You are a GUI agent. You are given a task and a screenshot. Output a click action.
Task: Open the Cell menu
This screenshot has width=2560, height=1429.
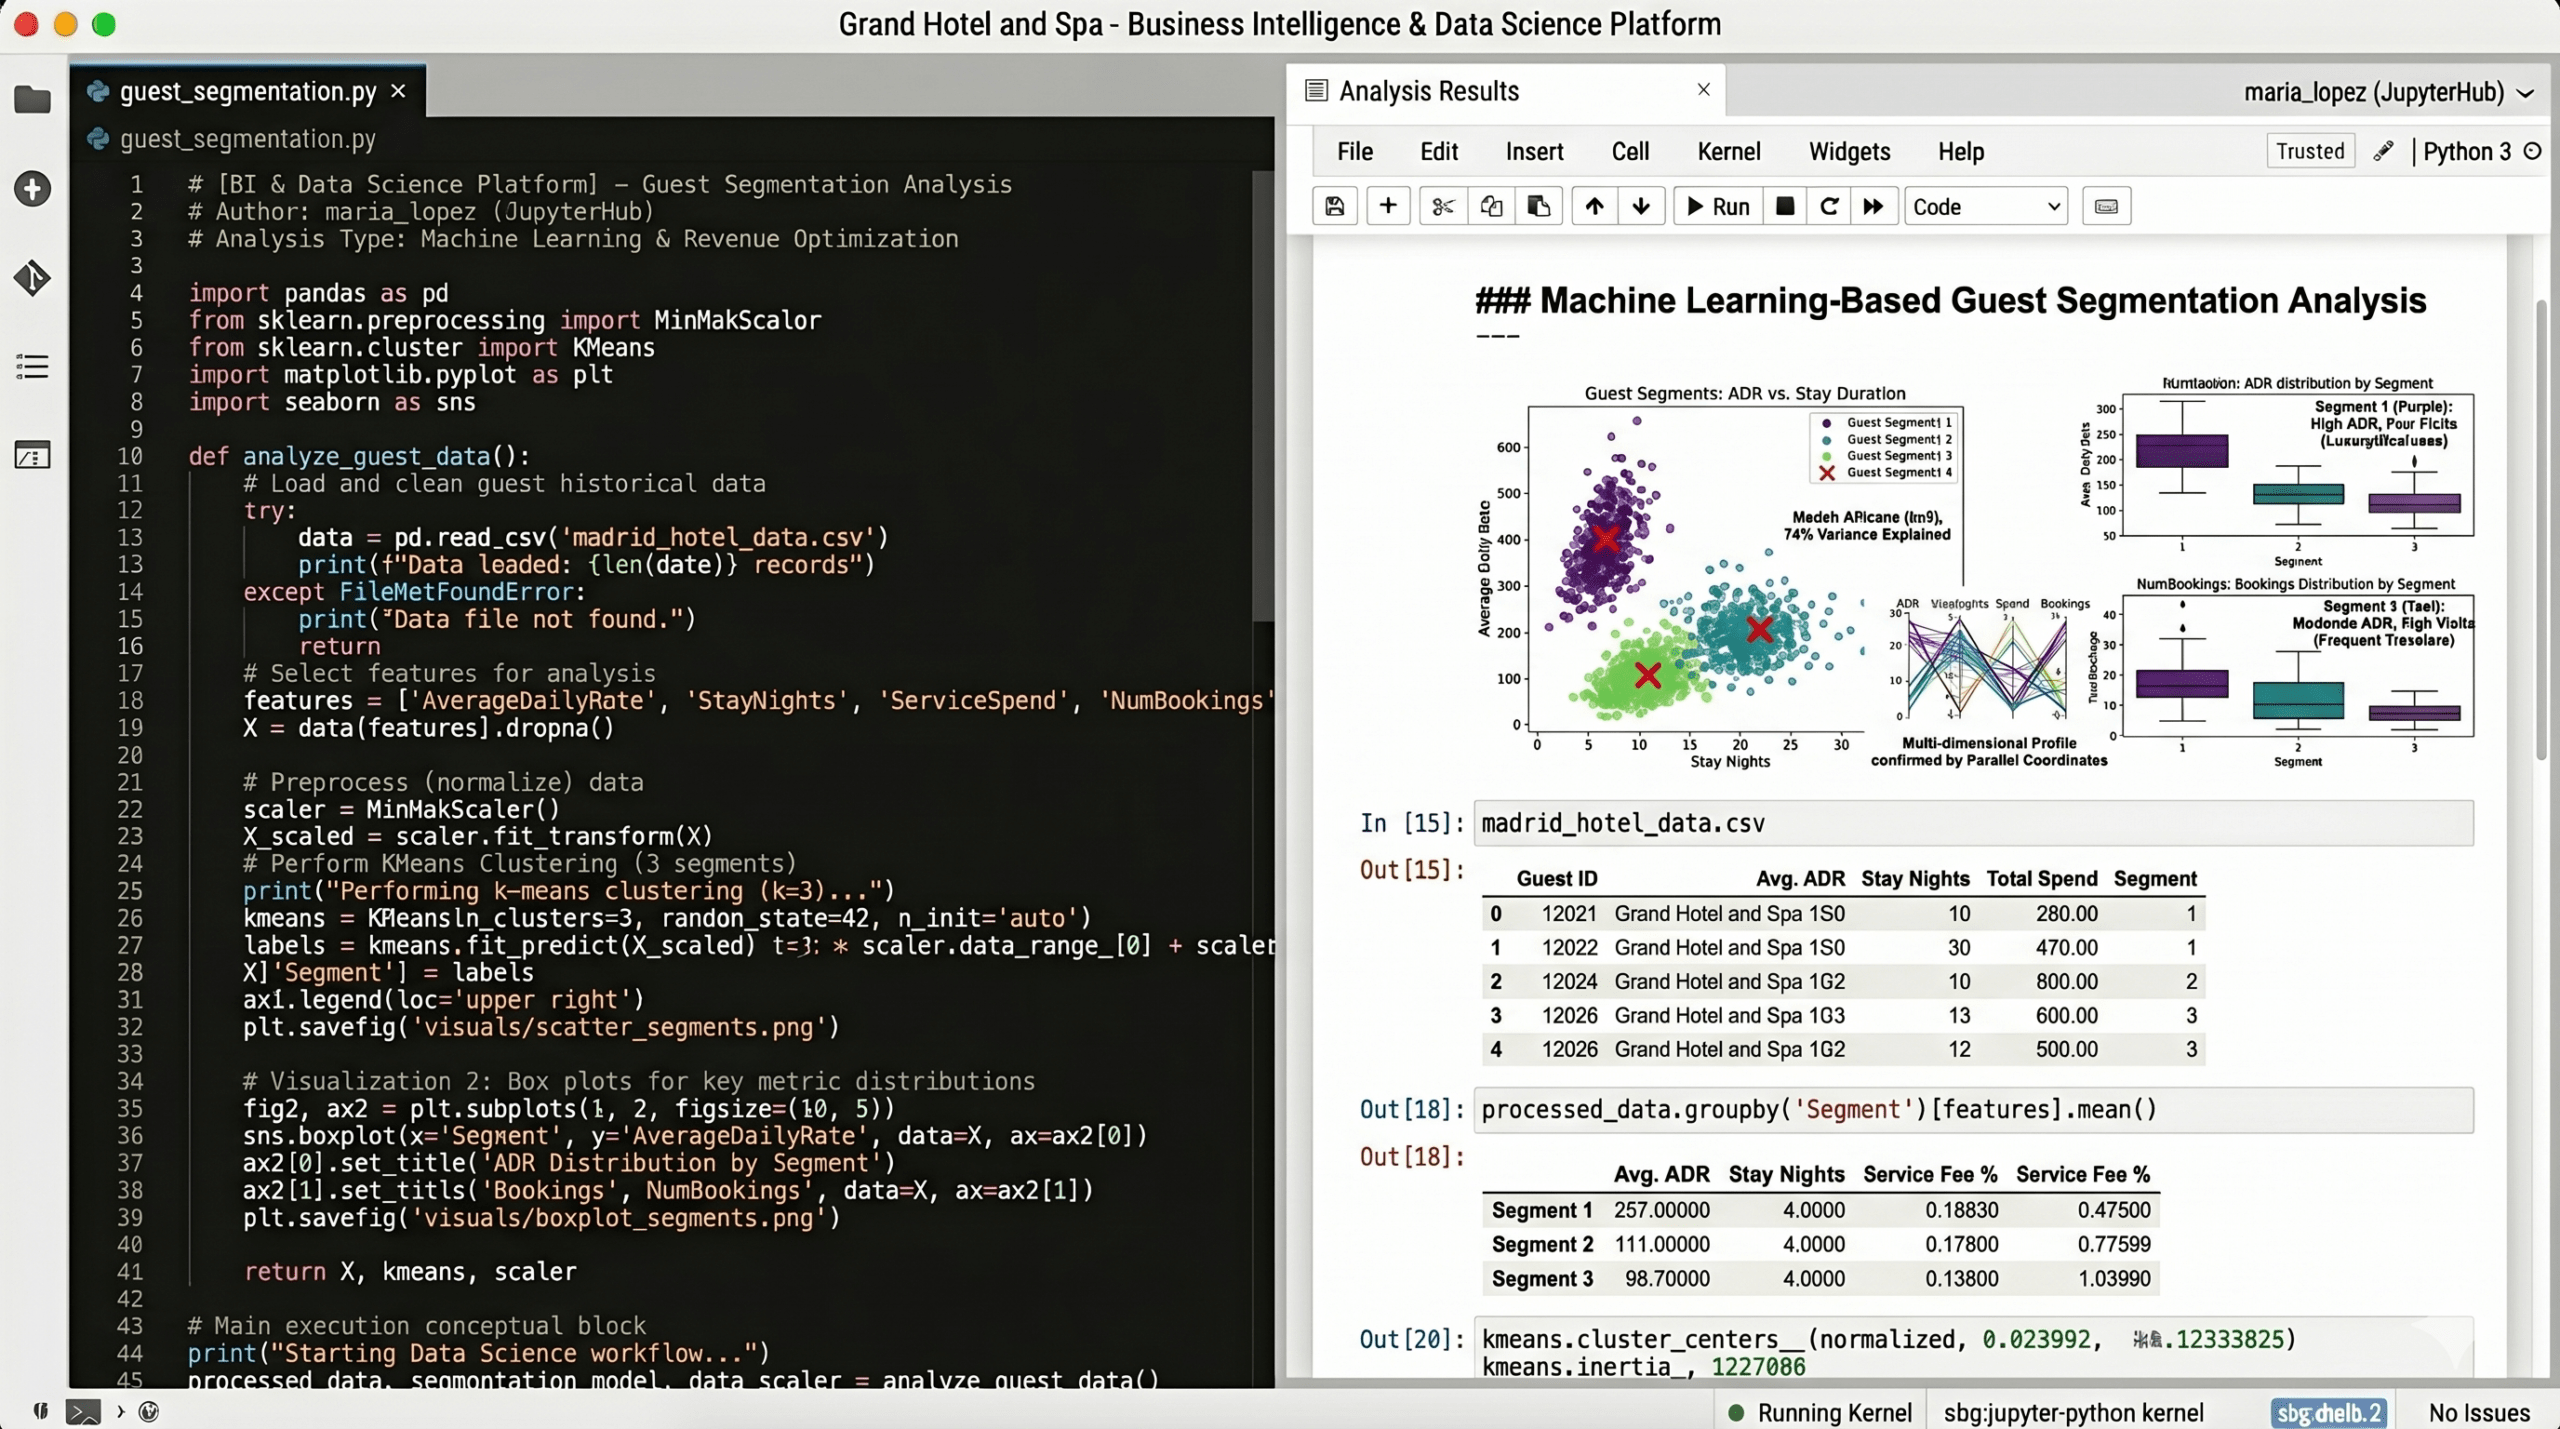[x=1630, y=152]
